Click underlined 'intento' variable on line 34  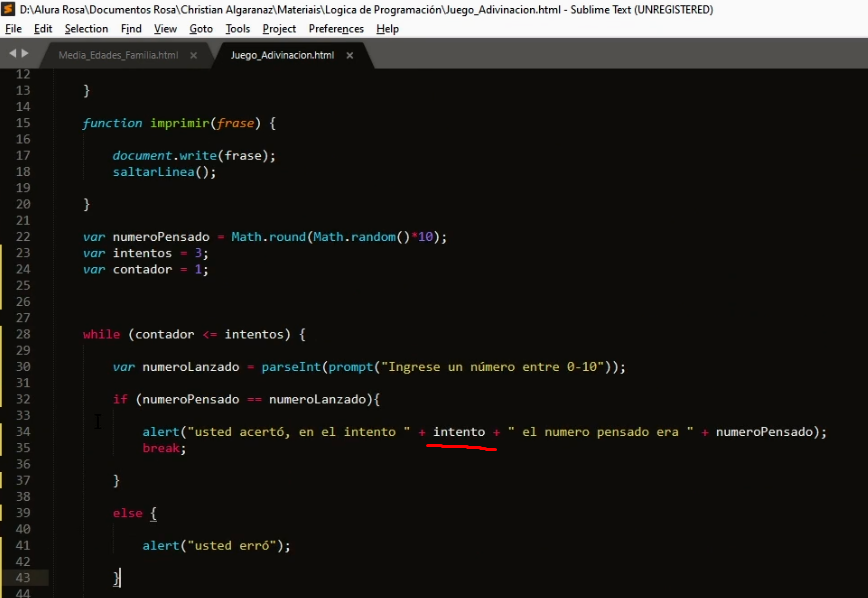point(459,432)
